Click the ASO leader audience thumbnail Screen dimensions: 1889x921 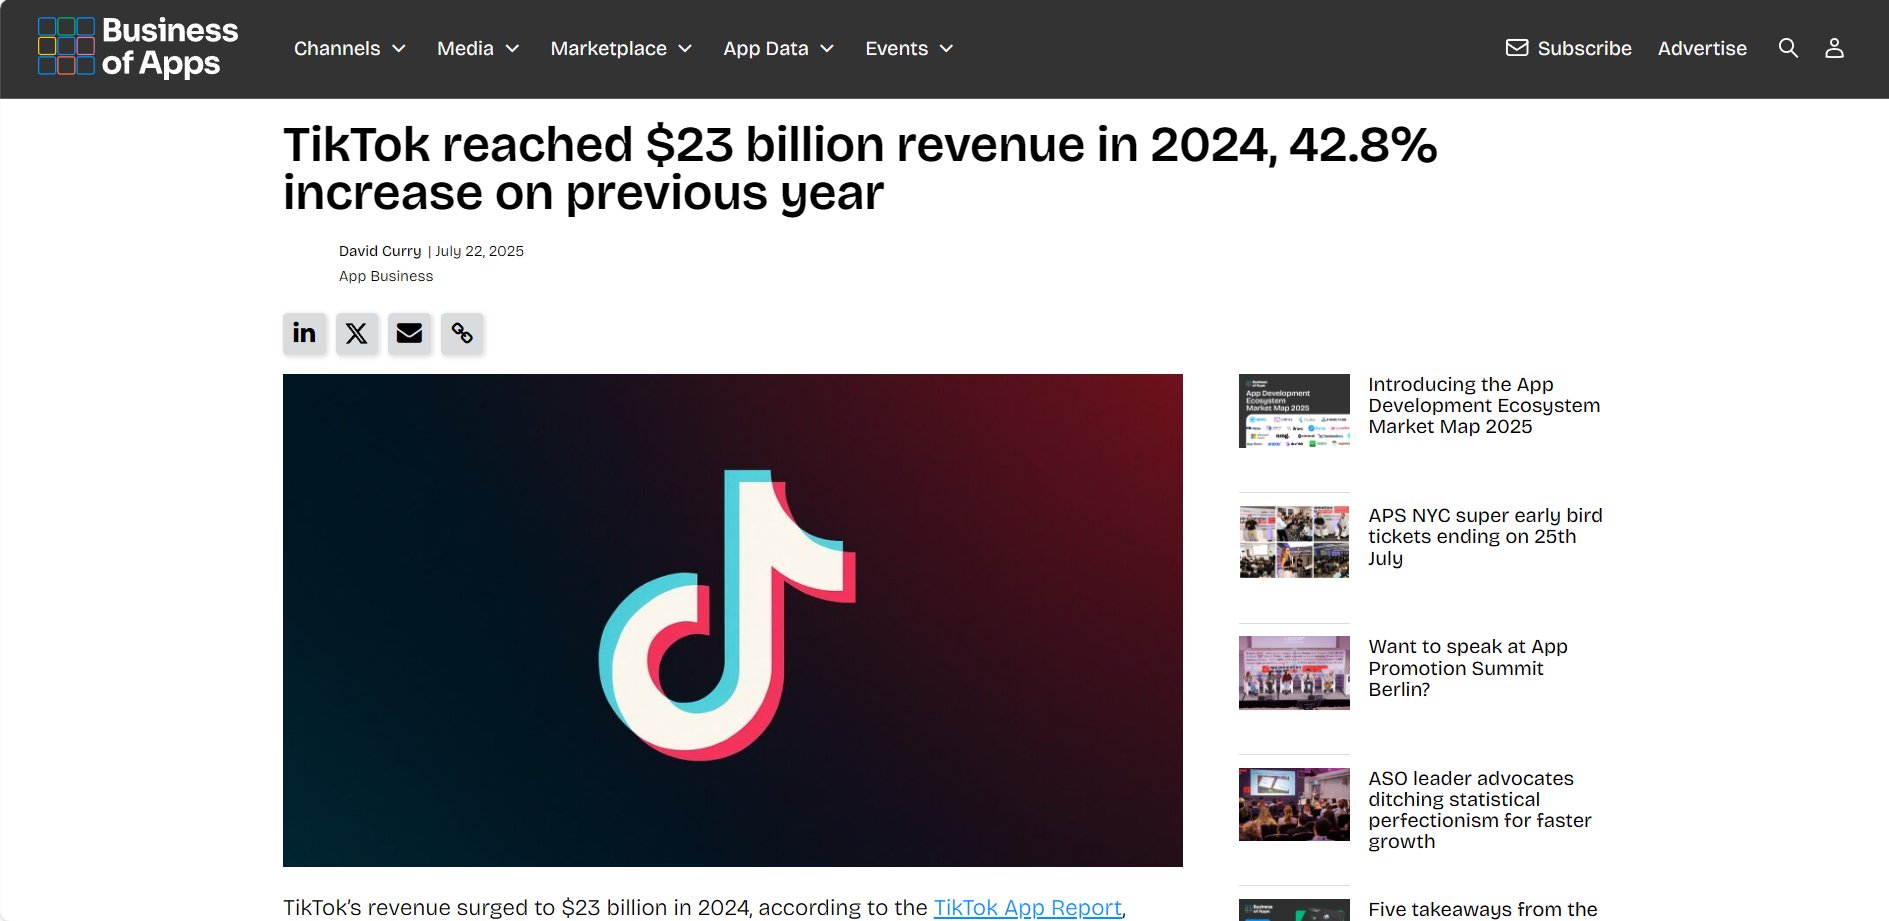[1294, 804]
